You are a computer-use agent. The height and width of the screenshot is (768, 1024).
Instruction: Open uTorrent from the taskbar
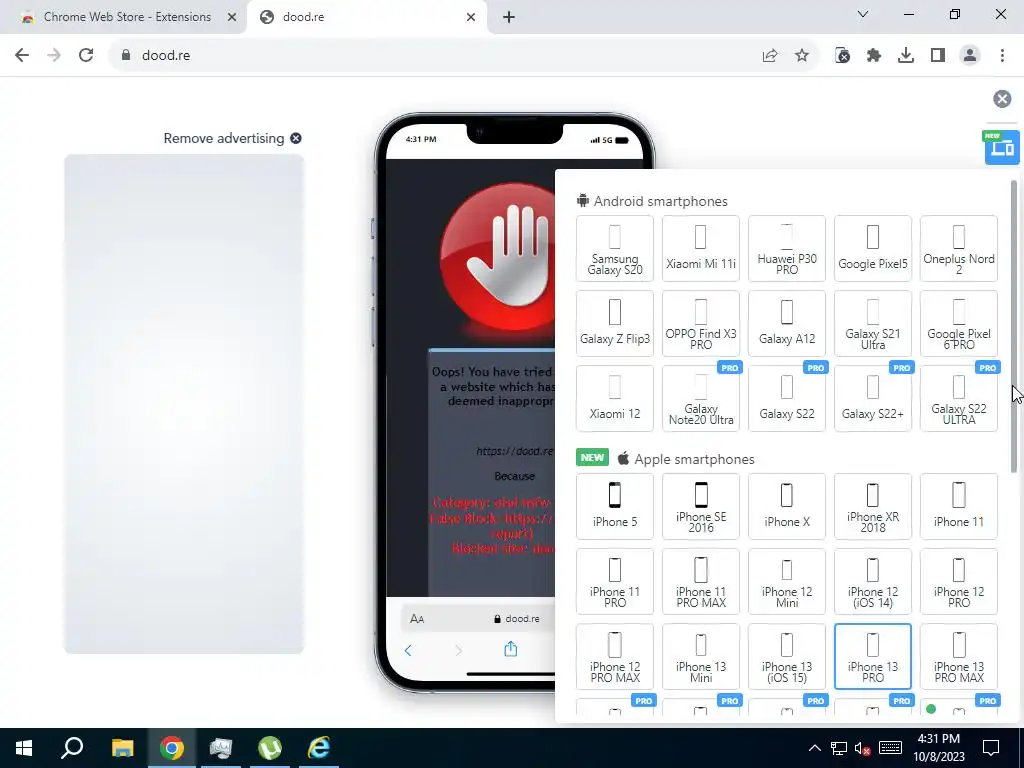pyautogui.click(x=270, y=748)
